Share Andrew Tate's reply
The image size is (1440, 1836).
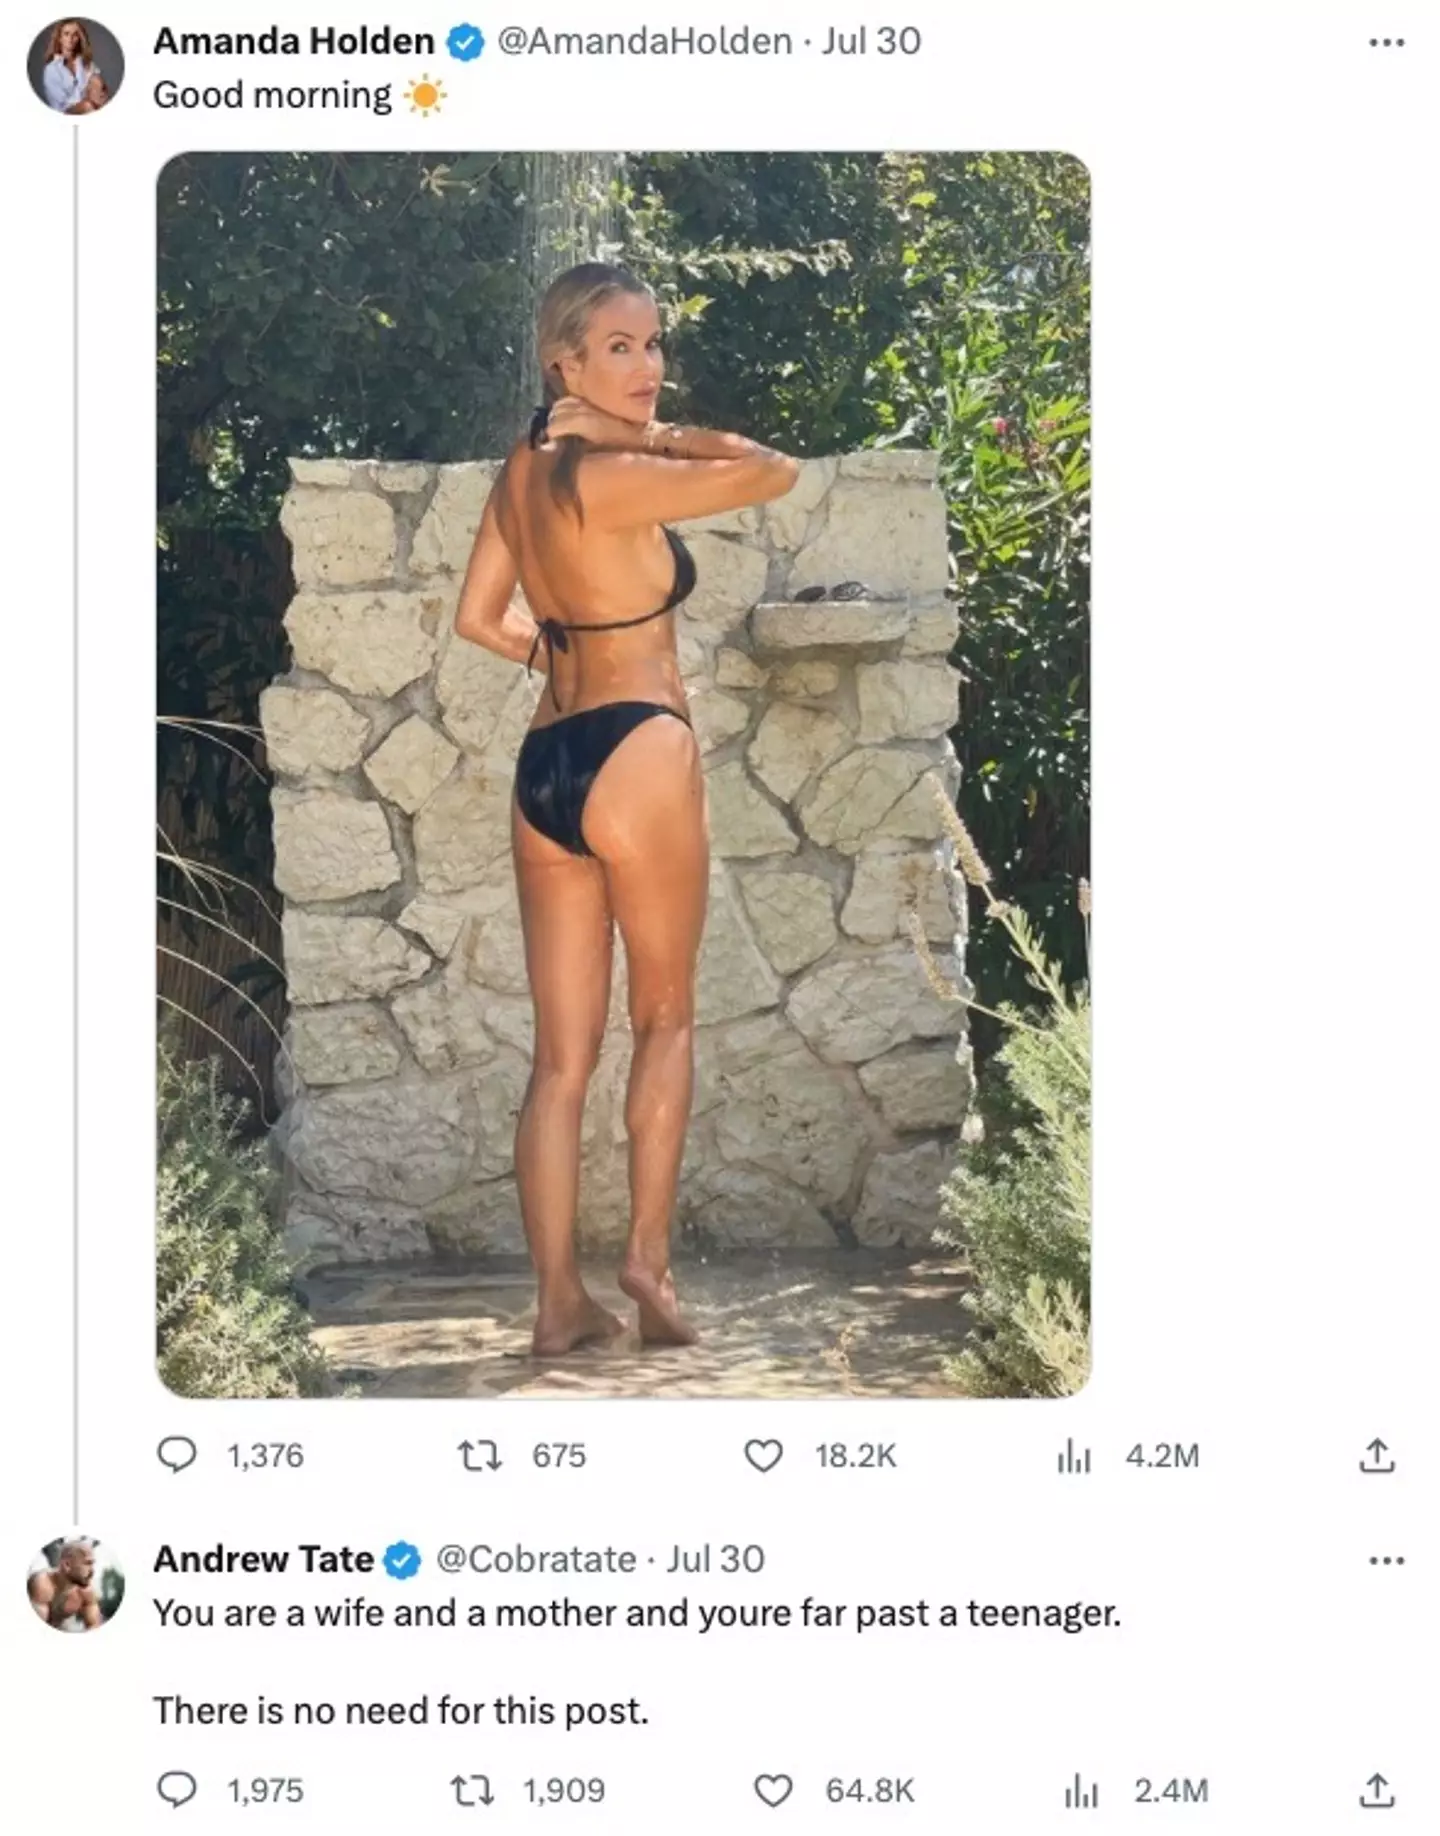pyautogui.click(x=1376, y=1790)
